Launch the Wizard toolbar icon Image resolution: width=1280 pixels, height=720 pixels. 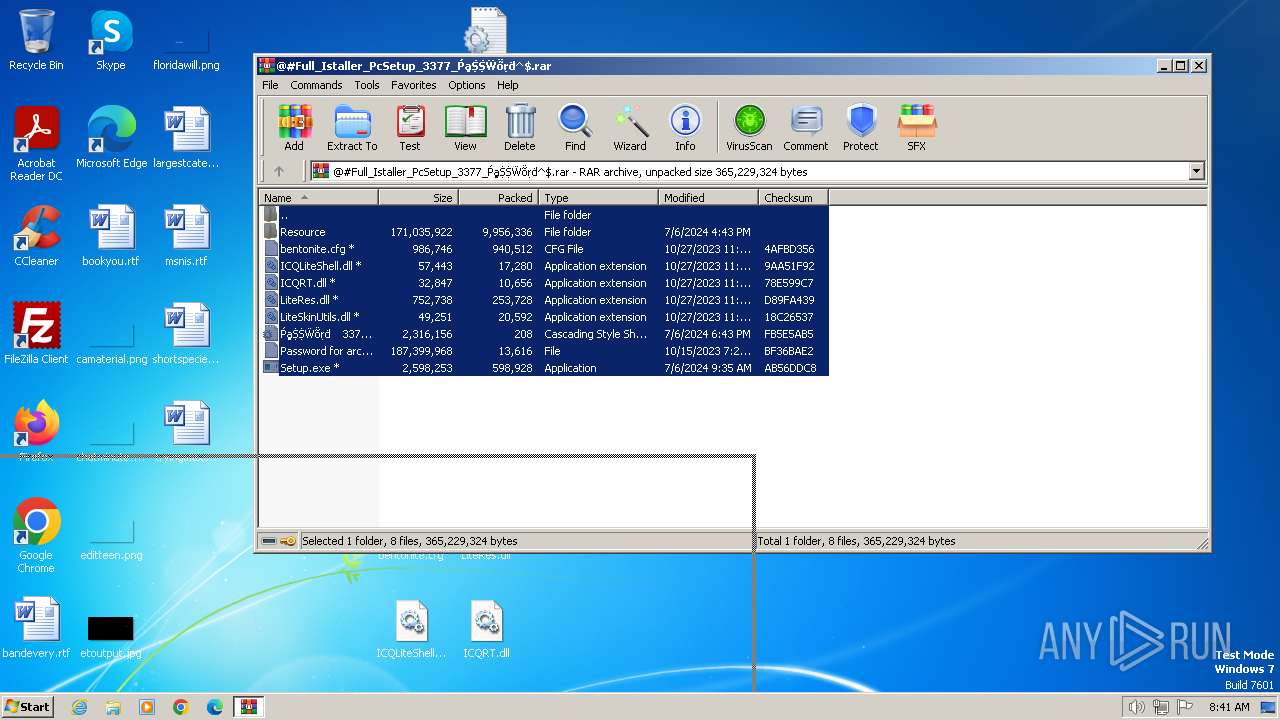tap(630, 127)
